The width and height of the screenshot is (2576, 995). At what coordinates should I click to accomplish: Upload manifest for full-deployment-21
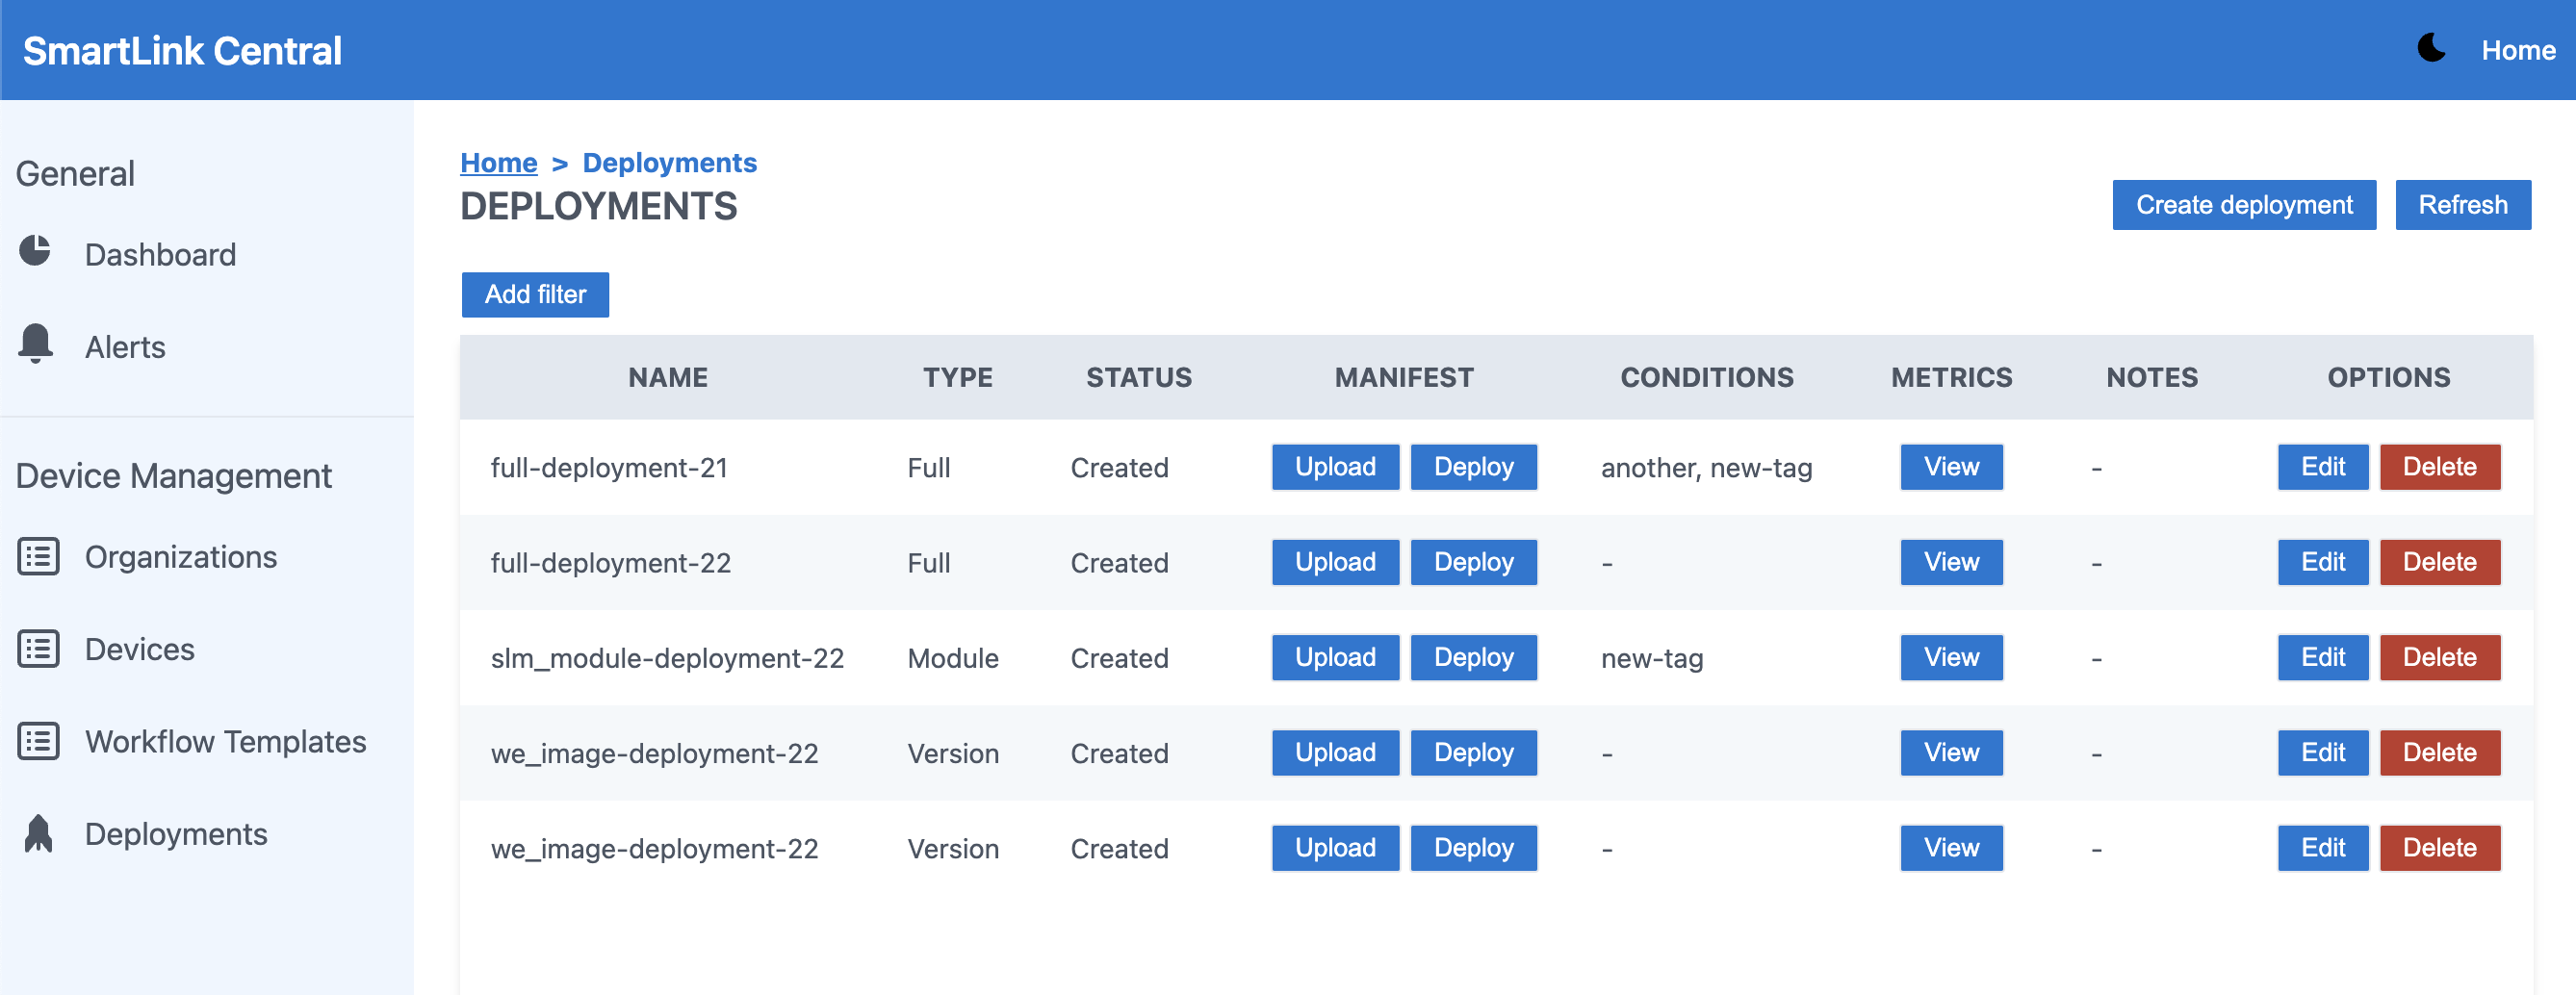(1334, 467)
